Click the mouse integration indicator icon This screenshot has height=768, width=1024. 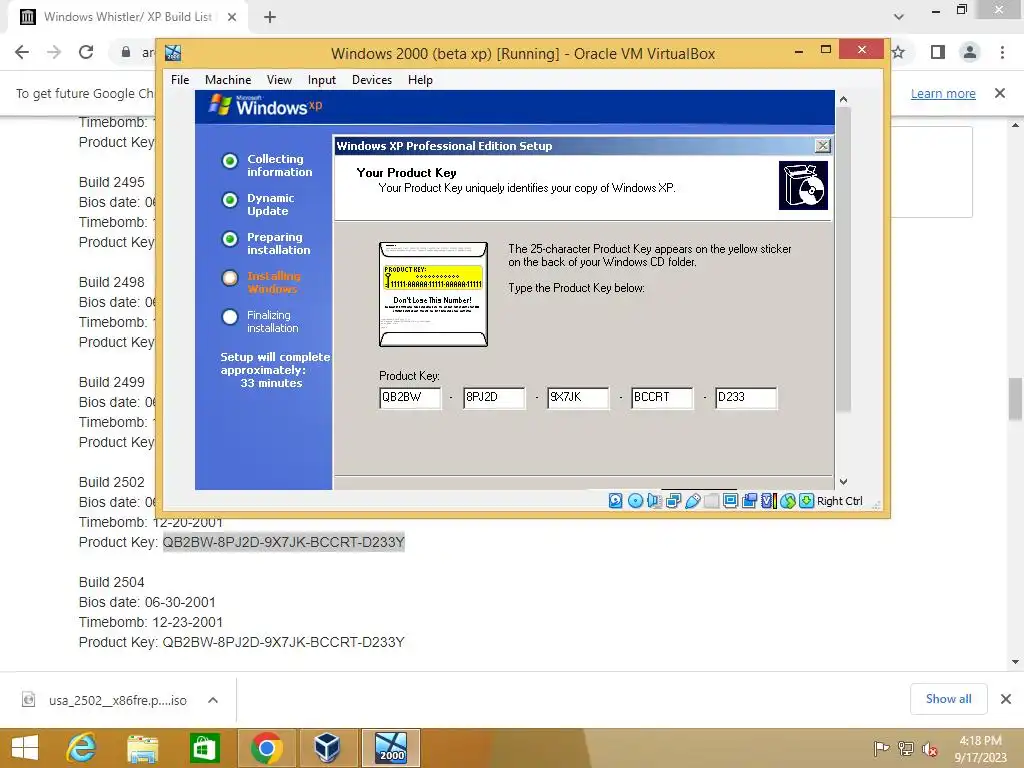788,501
